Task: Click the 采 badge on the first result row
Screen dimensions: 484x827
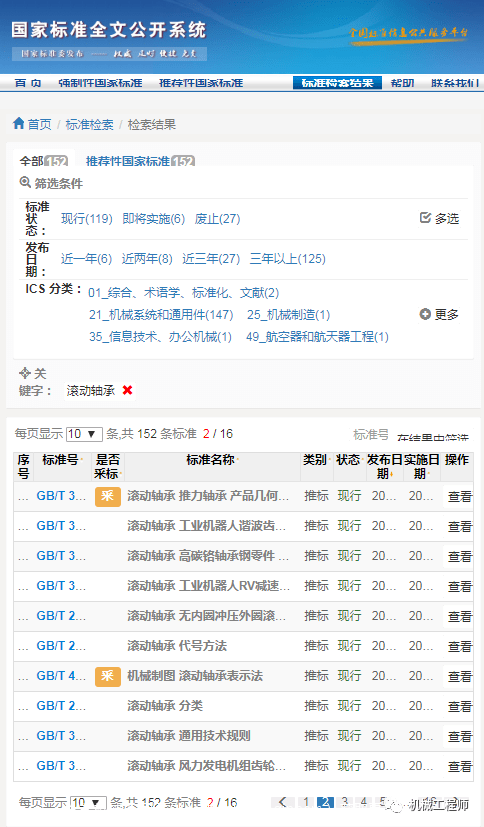Action: 108,496
